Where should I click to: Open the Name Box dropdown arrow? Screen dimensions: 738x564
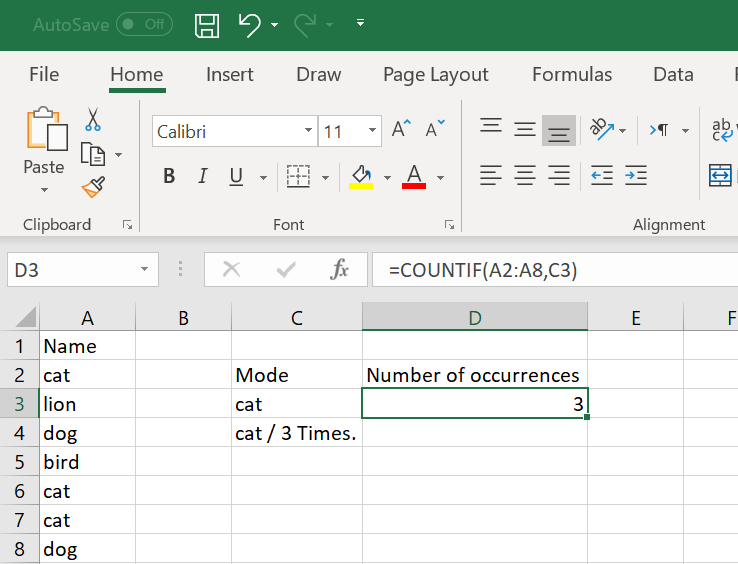pos(144,270)
